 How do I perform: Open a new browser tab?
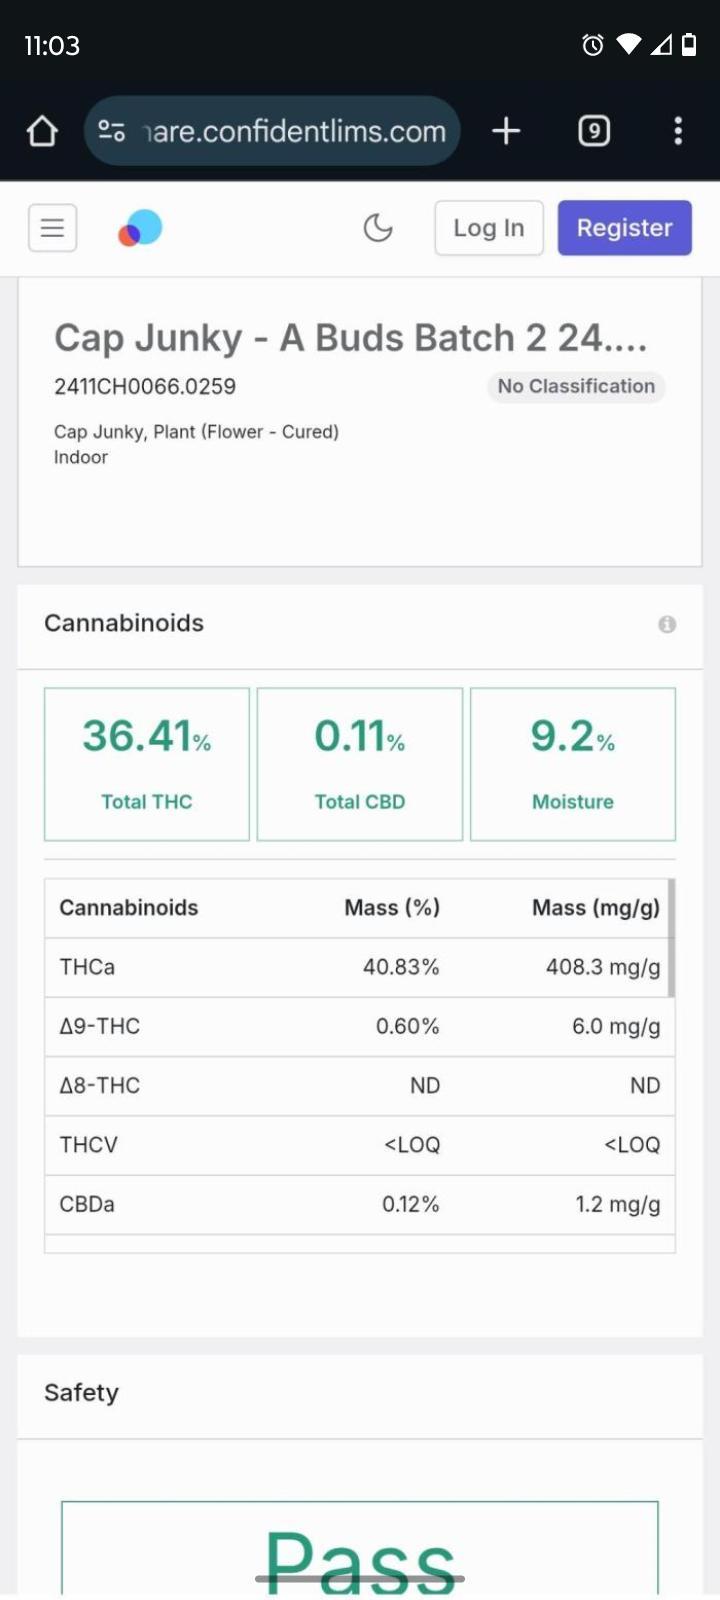pyautogui.click(x=506, y=131)
